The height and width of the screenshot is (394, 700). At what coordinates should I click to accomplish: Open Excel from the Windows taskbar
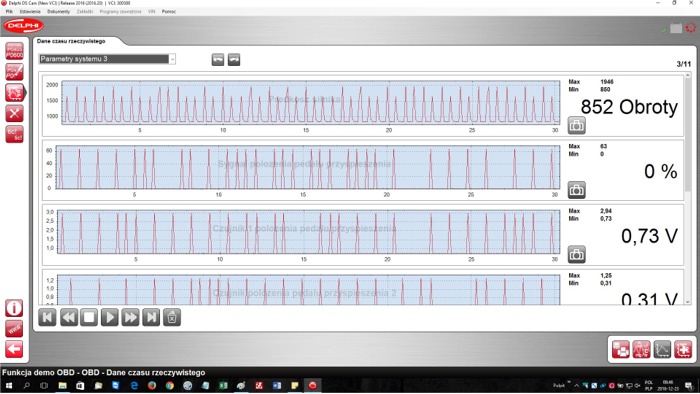(x=223, y=386)
